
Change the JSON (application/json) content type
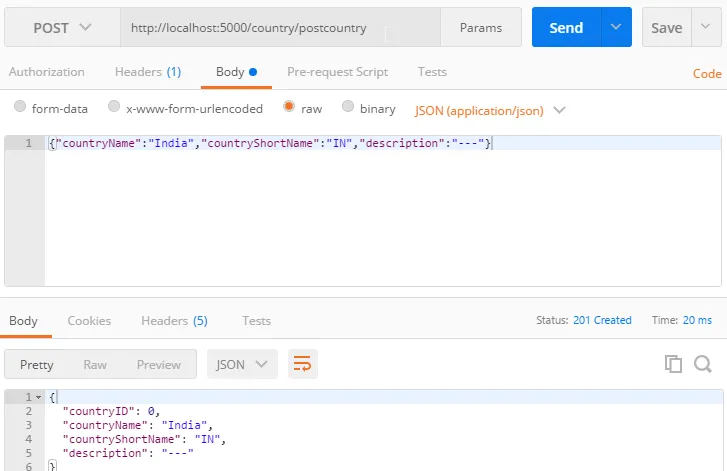click(x=490, y=109)
